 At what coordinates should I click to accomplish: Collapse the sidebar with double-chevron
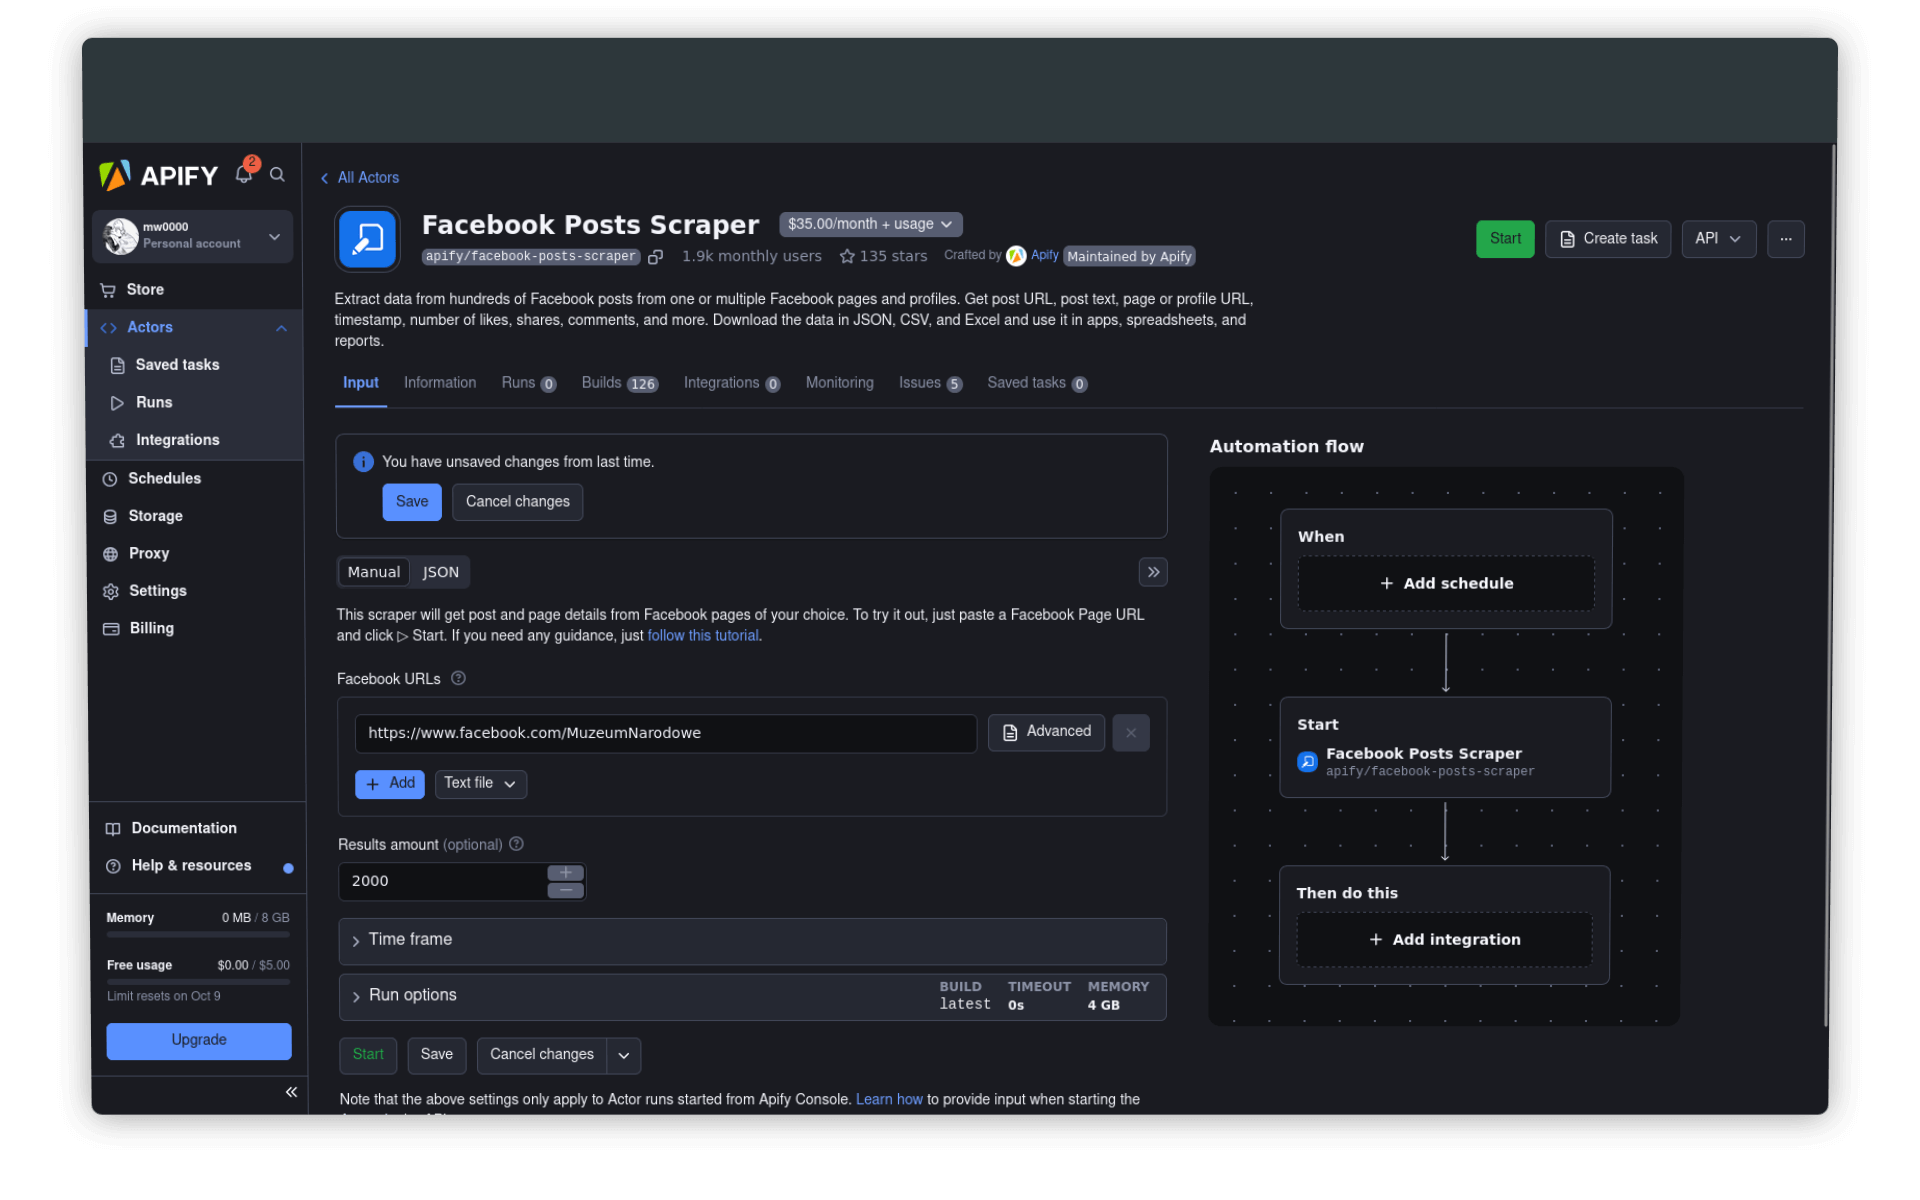point(291,1092)
